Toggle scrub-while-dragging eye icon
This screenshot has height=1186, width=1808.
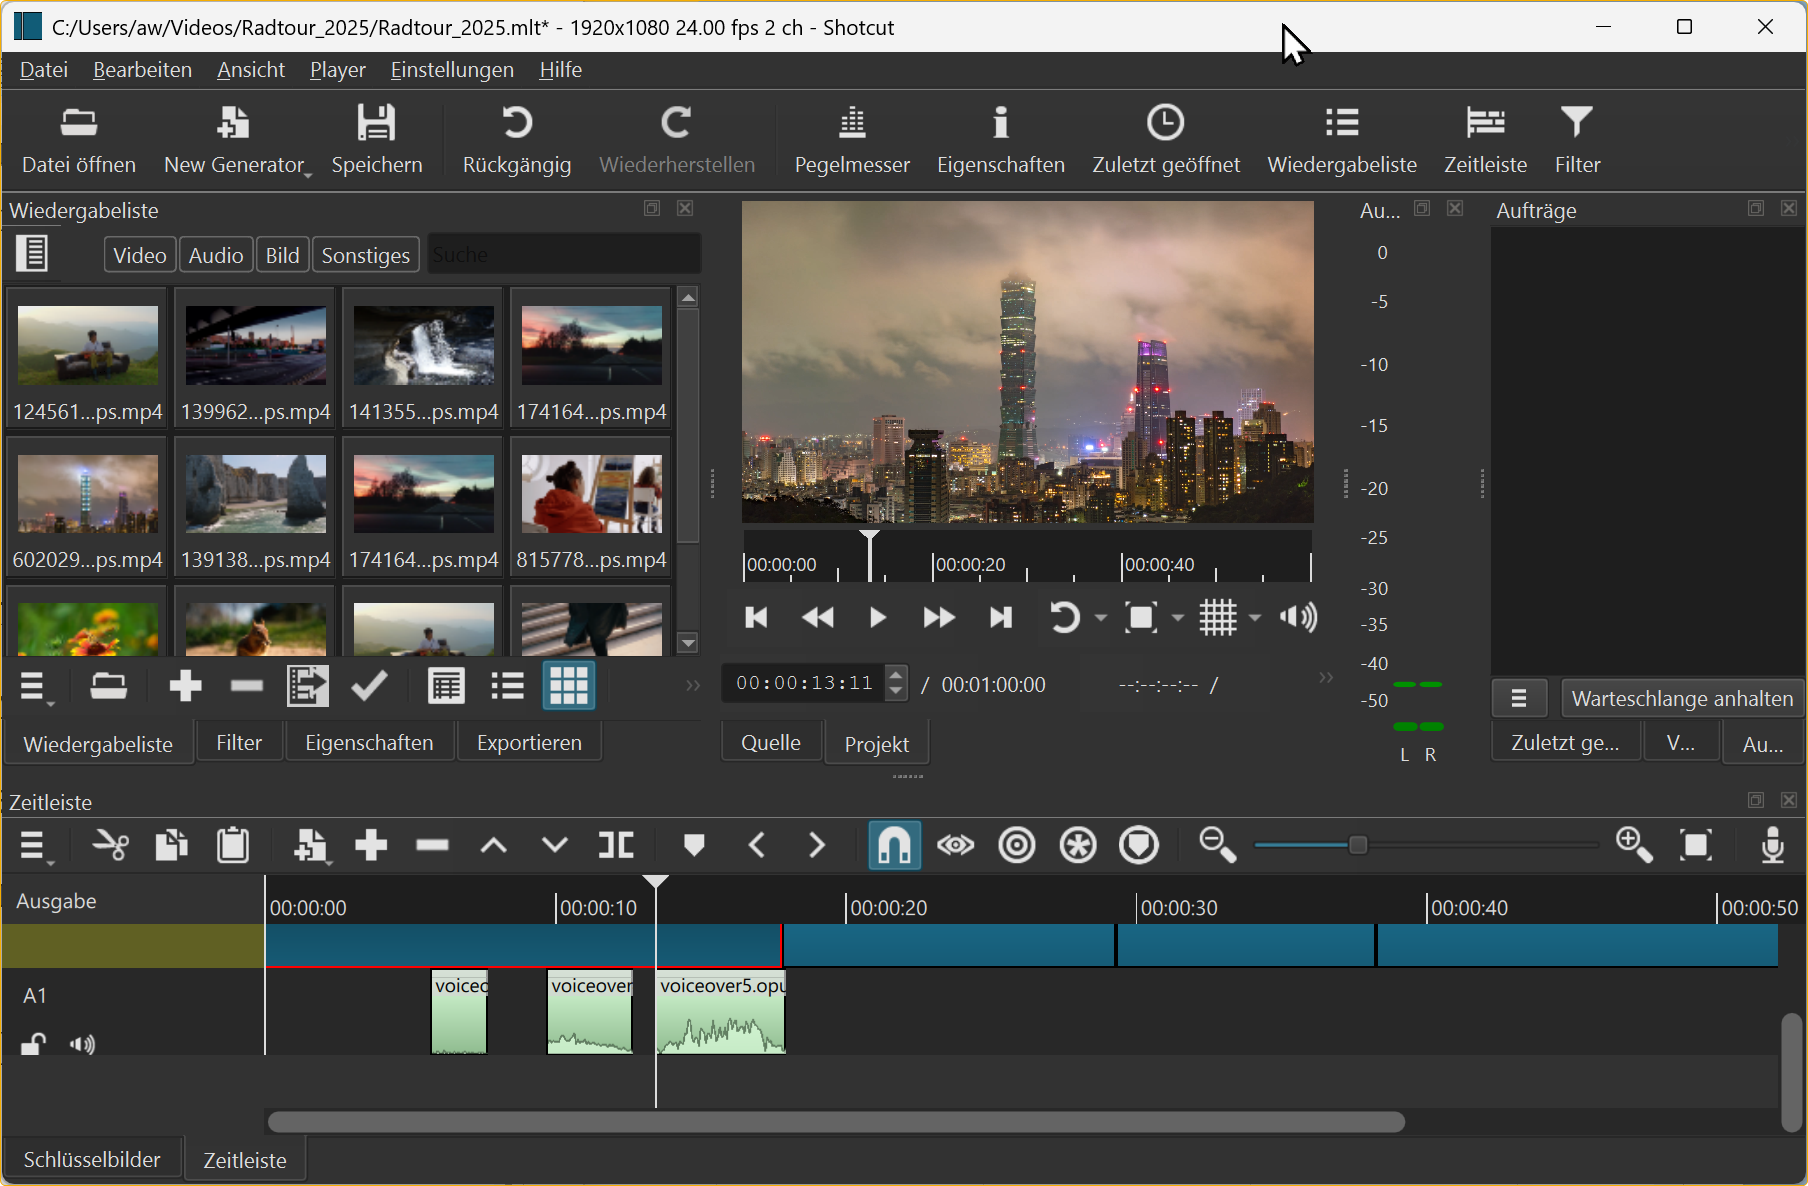pyautogui.click(x=955, y=846)
